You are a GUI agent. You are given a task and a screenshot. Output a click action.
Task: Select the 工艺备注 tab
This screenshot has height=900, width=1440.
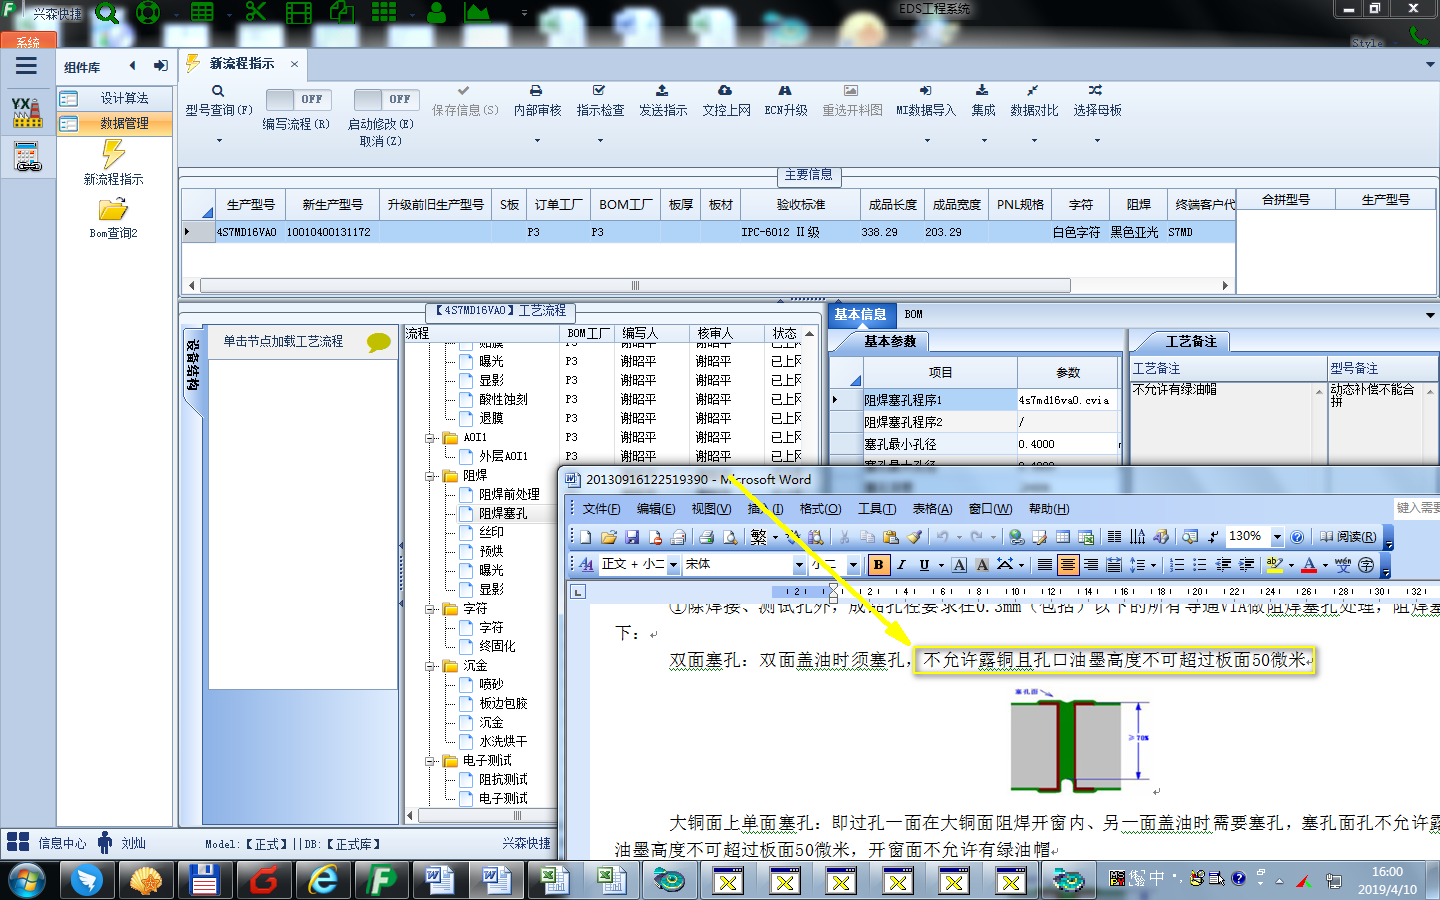[x=1191, y=342]
